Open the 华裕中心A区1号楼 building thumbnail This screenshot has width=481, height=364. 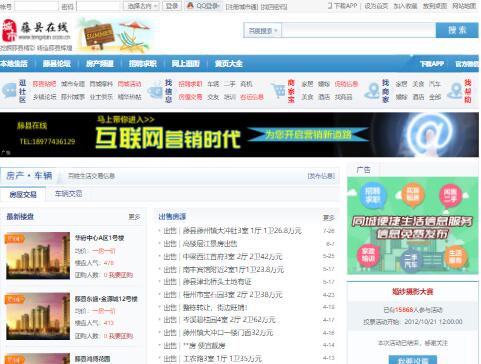[38, 256]
